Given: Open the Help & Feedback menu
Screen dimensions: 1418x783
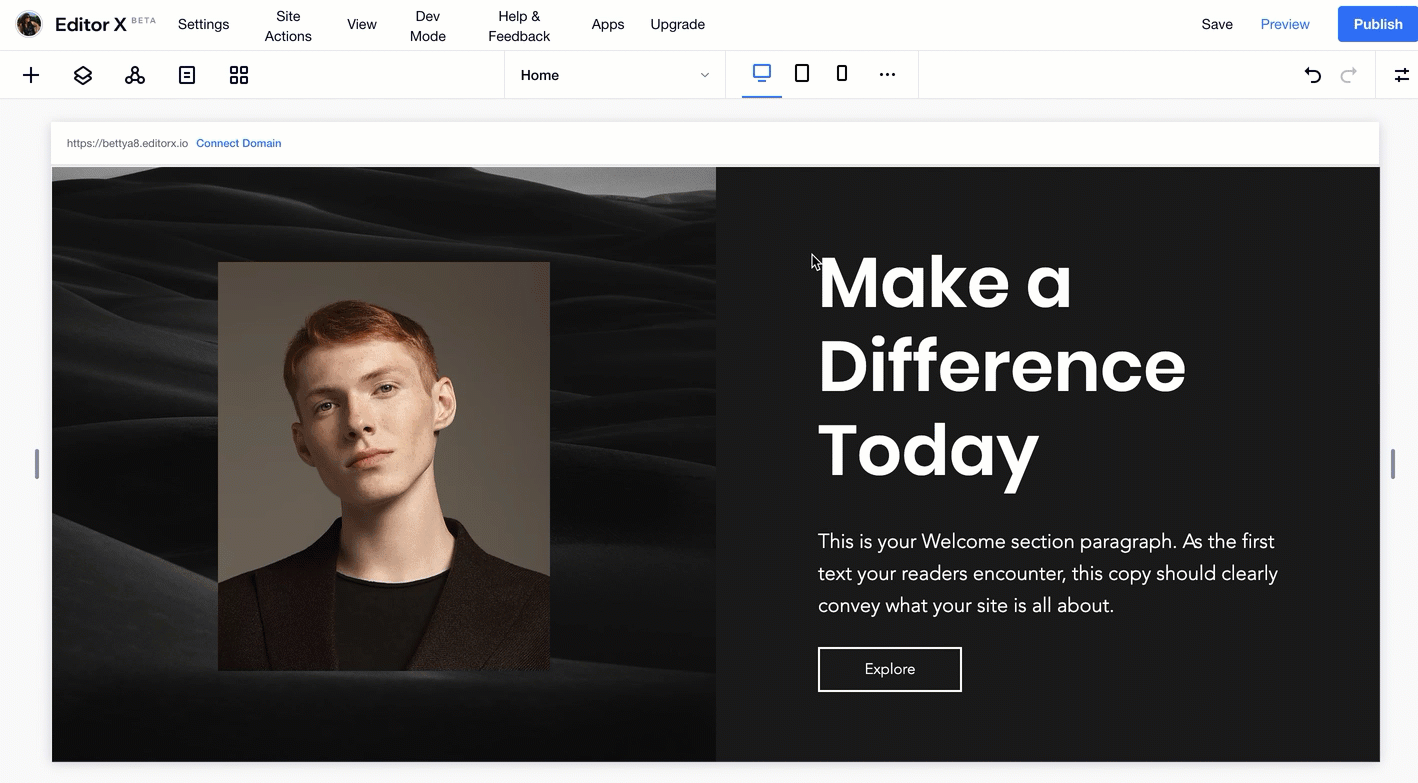Looking at the screenshot, I should pos(519,26).
